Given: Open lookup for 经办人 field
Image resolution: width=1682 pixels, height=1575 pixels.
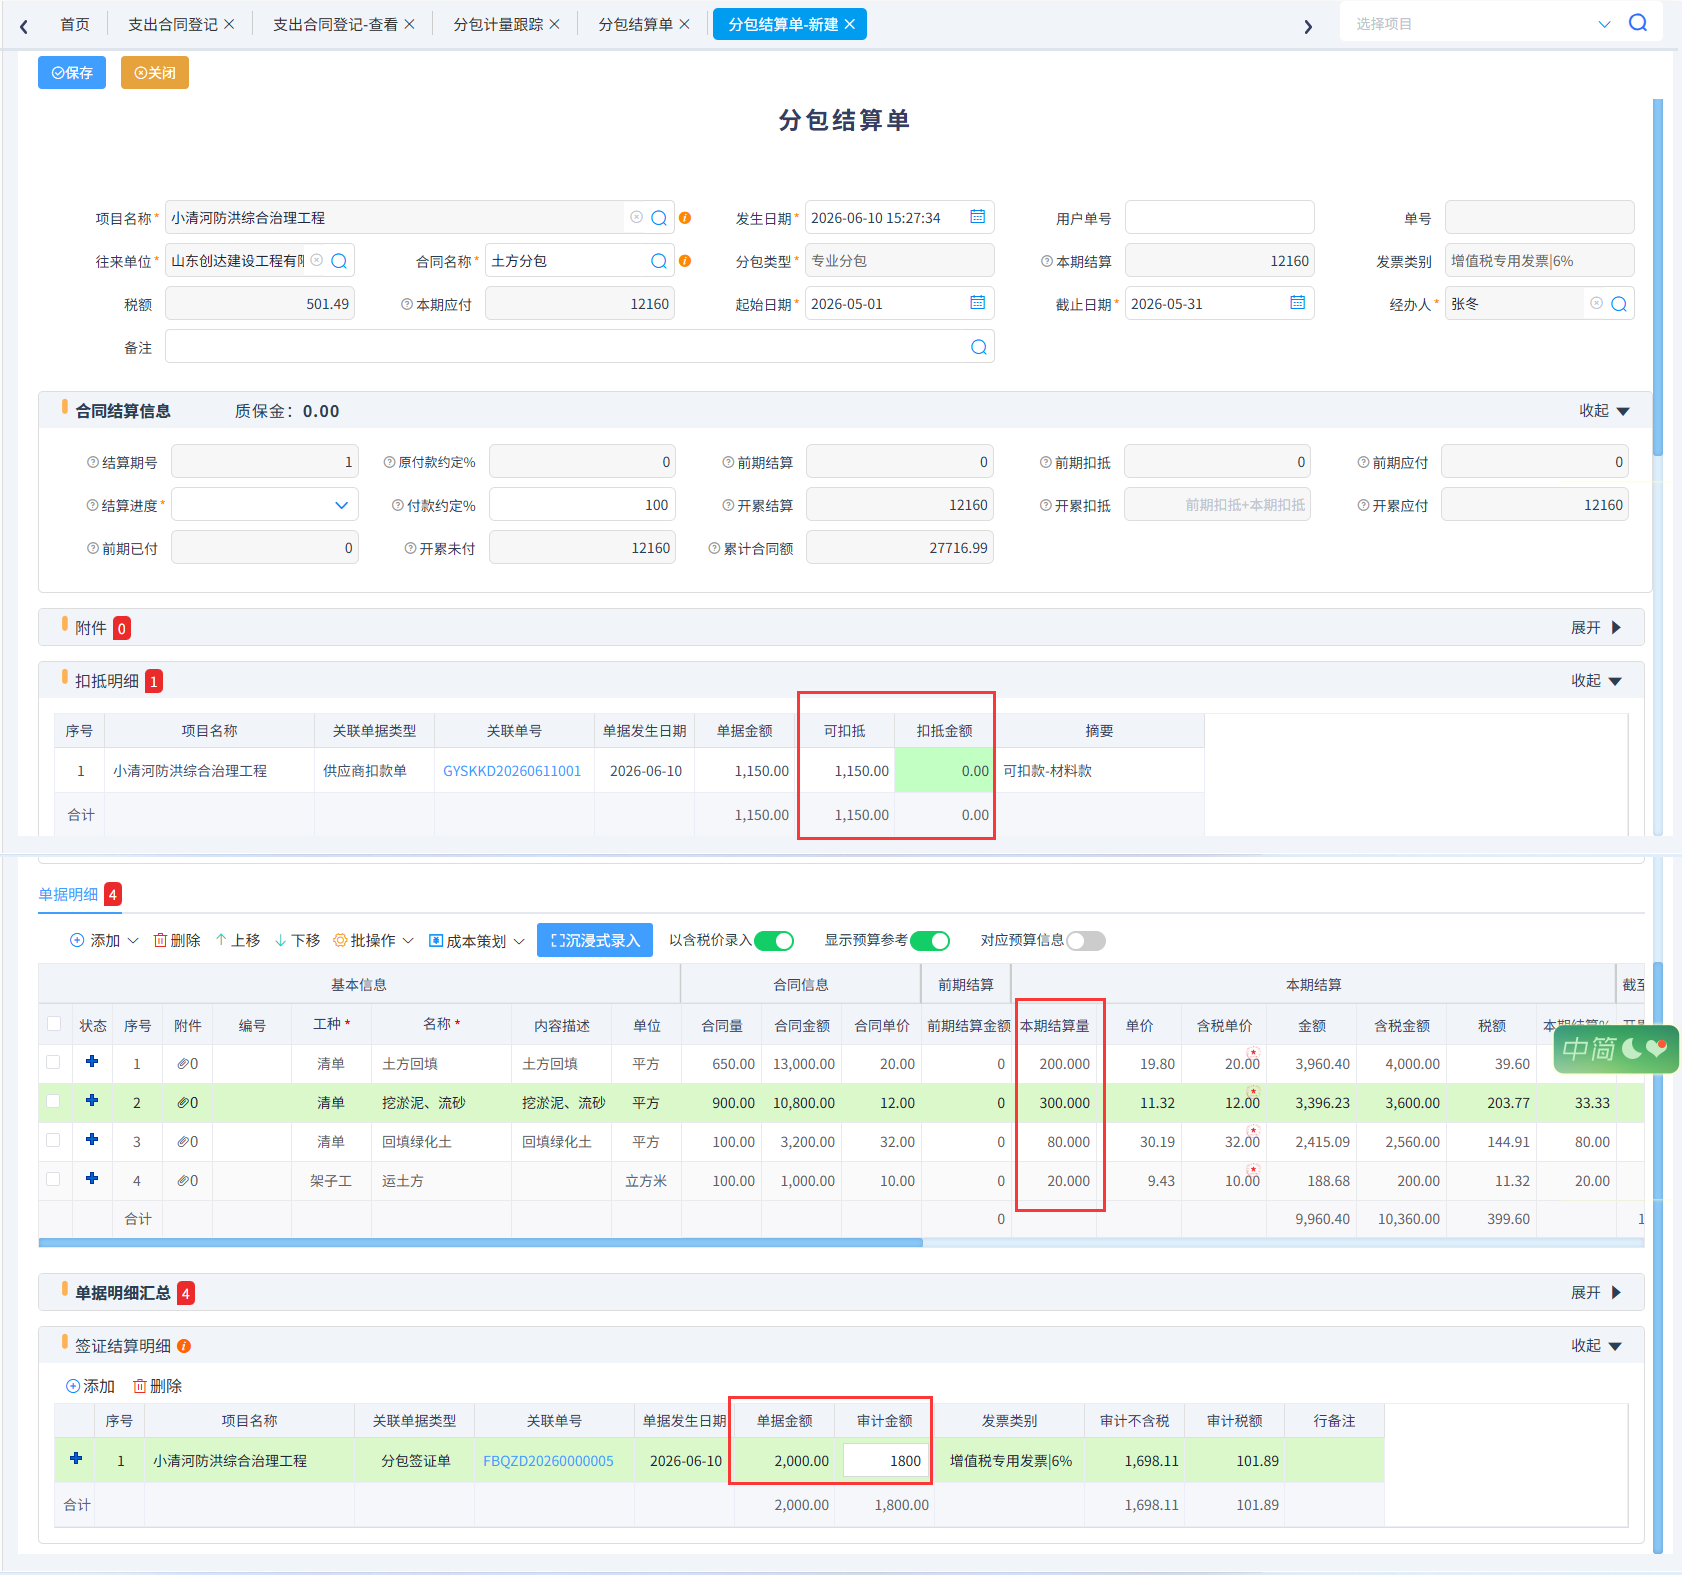Looking at the screenshot, I should point(1619,304).
